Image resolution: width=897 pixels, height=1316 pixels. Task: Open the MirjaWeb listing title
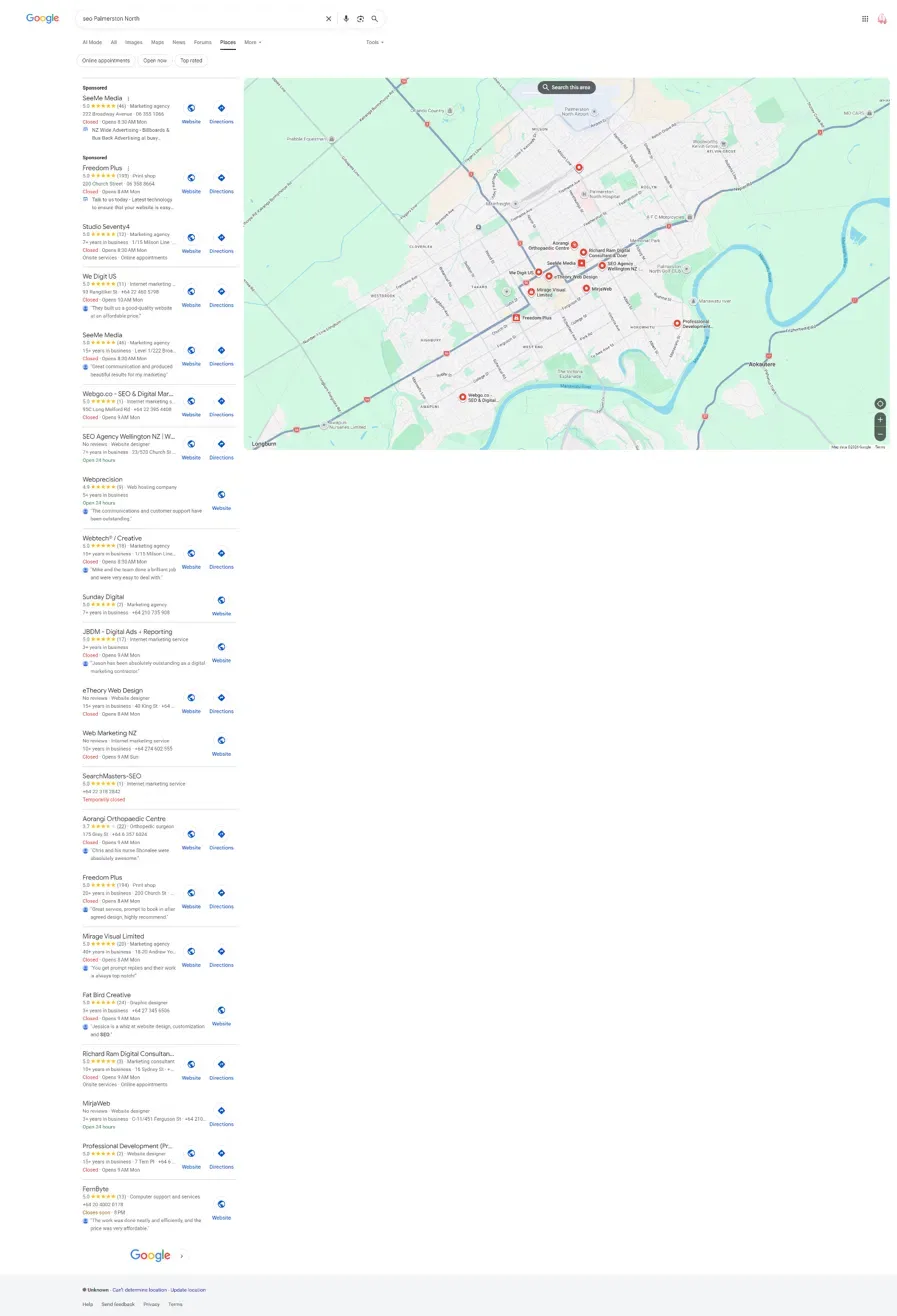coord(96,1103)
